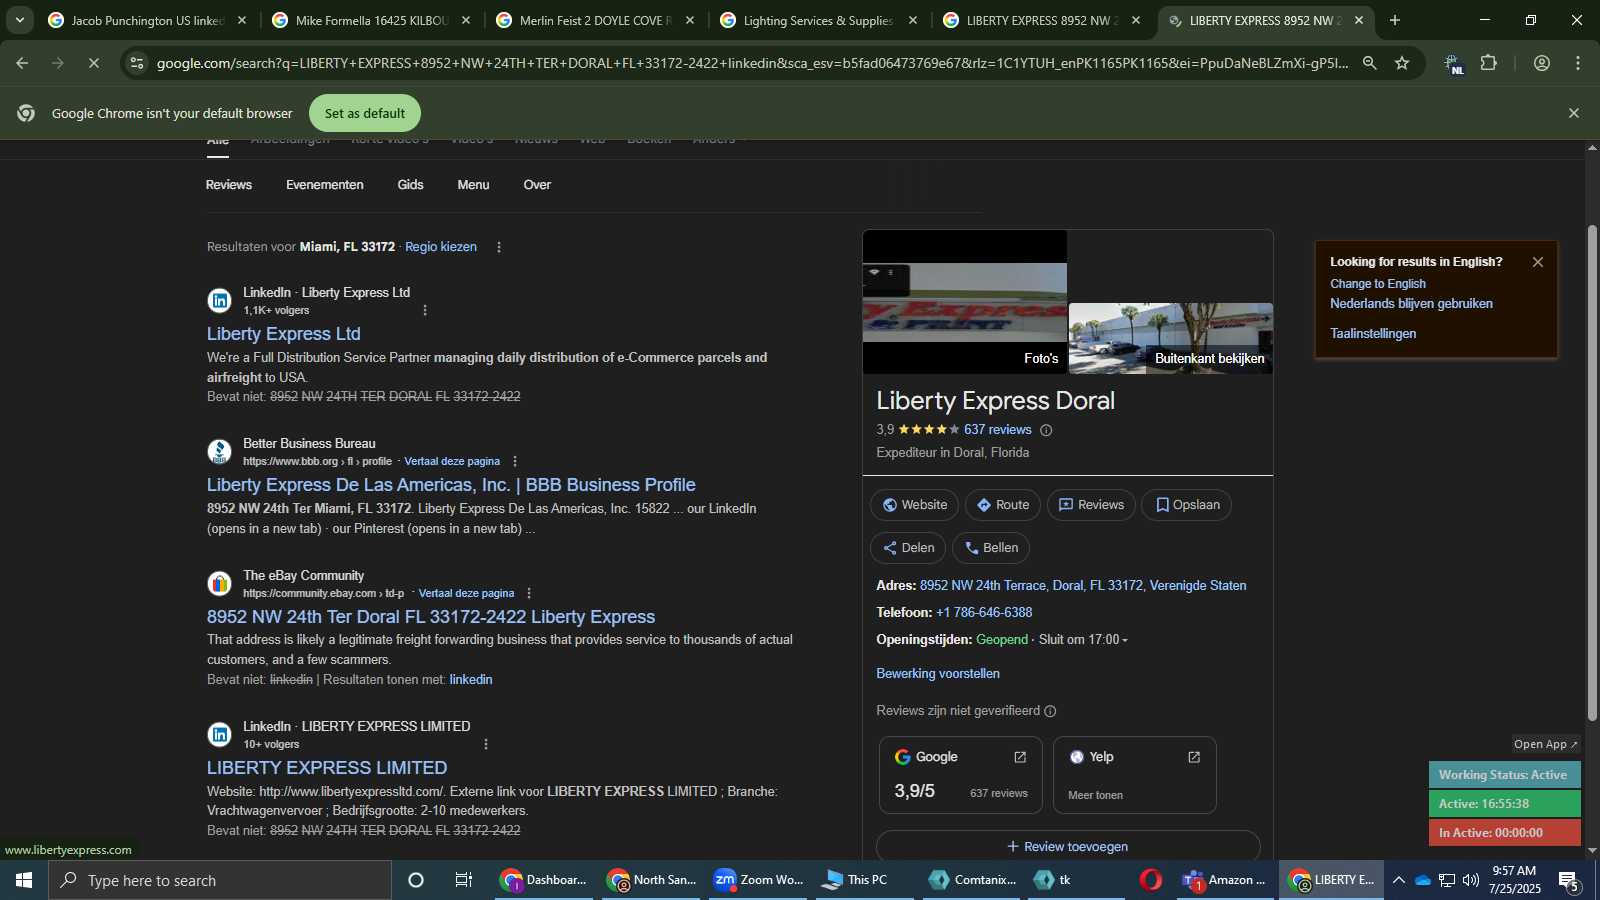The image size is (1600, 900).
Task: Select the Reviews filter tab
Action: tap(229, 185)
